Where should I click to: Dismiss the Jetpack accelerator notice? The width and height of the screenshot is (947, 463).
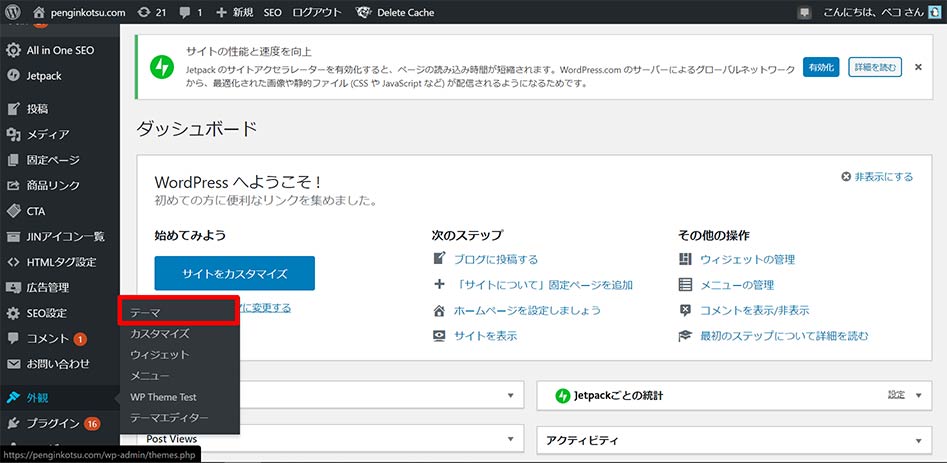point(918,67)
